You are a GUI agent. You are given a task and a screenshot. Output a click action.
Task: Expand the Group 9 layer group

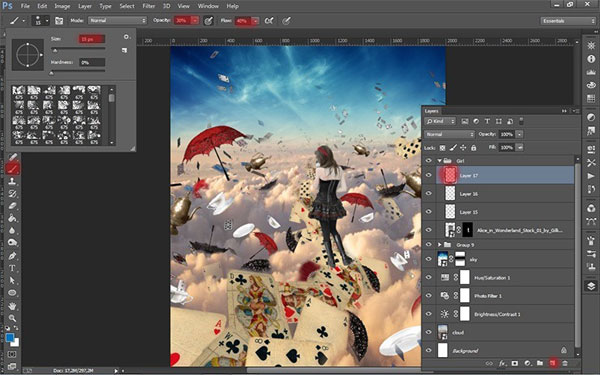(x=440, y=245)
